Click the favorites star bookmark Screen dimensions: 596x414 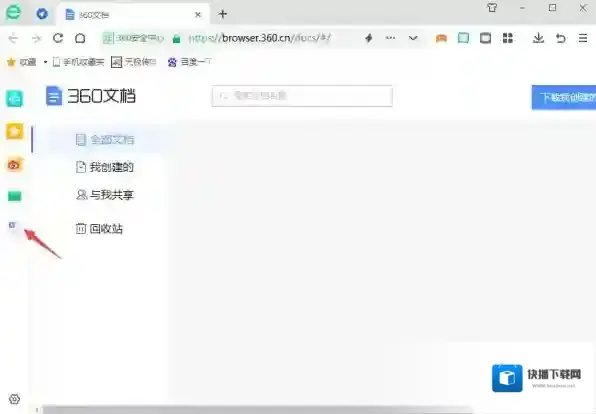[21, 62]
